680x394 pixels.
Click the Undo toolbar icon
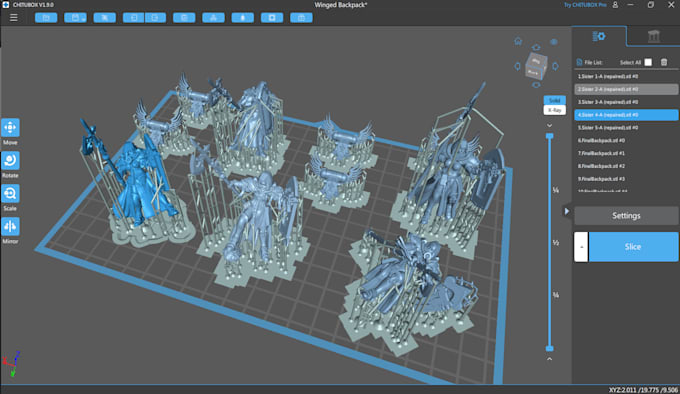[134, 18]
